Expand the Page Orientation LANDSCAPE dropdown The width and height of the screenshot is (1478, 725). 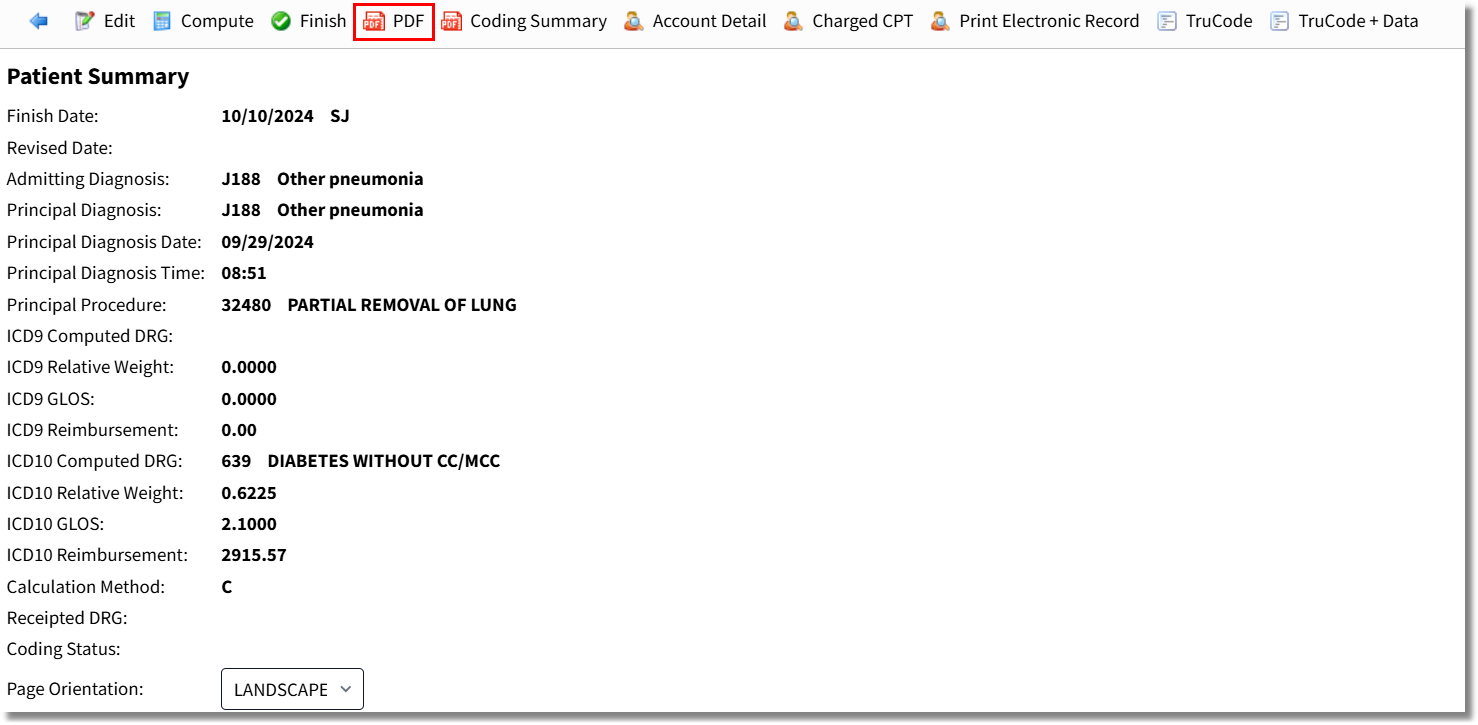[292, 689]
